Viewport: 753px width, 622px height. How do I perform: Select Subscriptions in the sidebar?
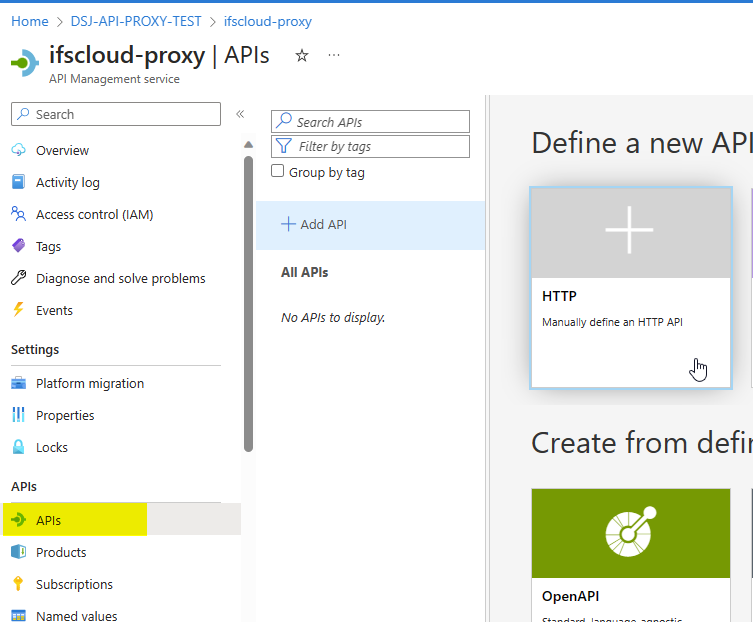pyautogui.click(x=74, y=584)
